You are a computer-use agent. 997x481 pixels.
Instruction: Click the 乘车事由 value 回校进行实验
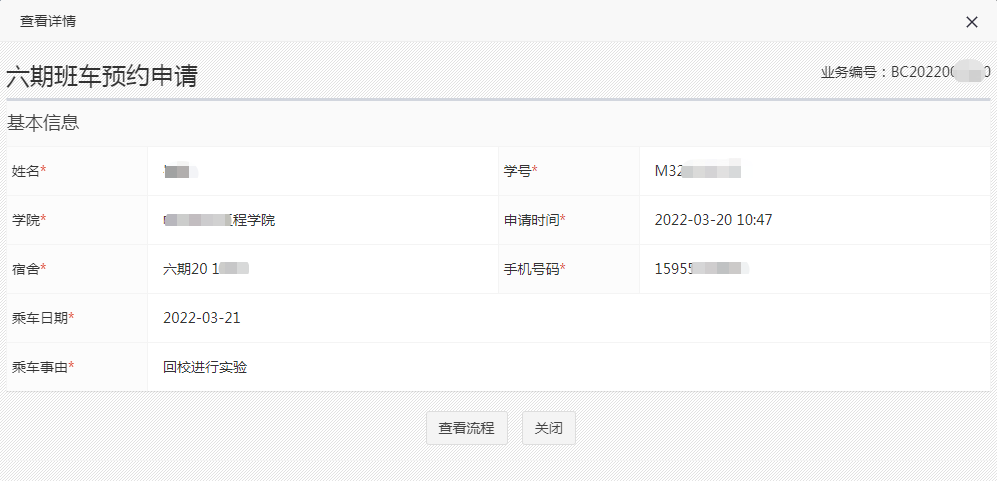(205, 367)
